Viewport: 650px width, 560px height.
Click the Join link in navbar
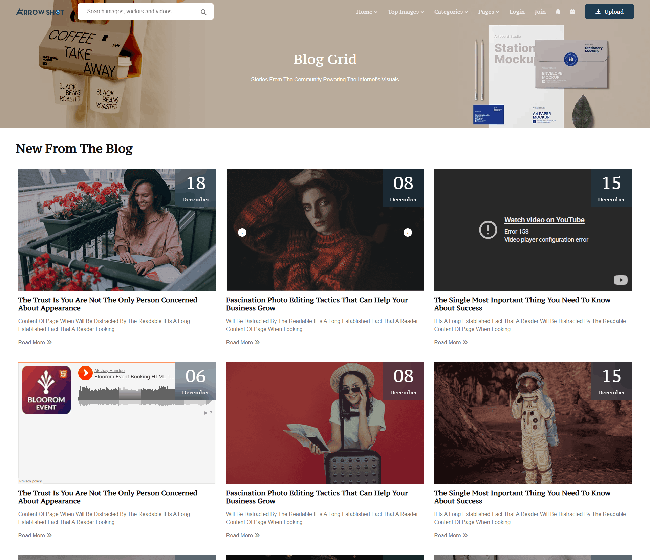(540, 13)
